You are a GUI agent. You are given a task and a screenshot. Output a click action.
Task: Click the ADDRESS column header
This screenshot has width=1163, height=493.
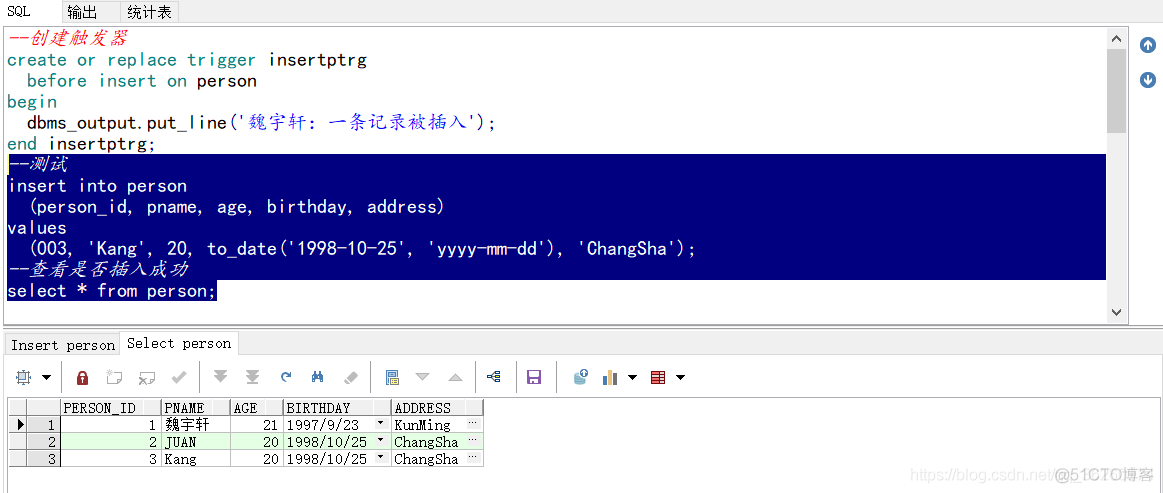[x=438, y=408]
